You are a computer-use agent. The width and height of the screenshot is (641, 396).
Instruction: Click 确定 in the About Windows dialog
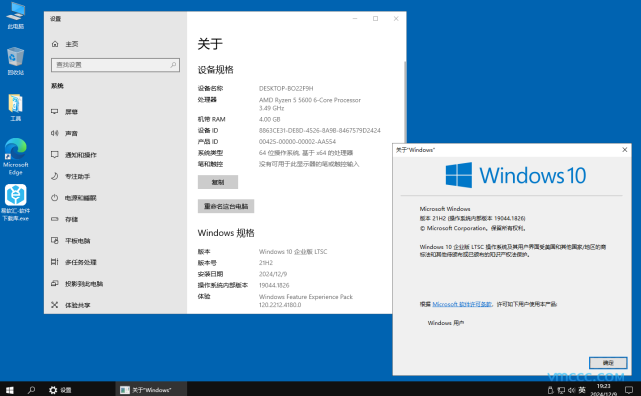click(x=608, y=362)
